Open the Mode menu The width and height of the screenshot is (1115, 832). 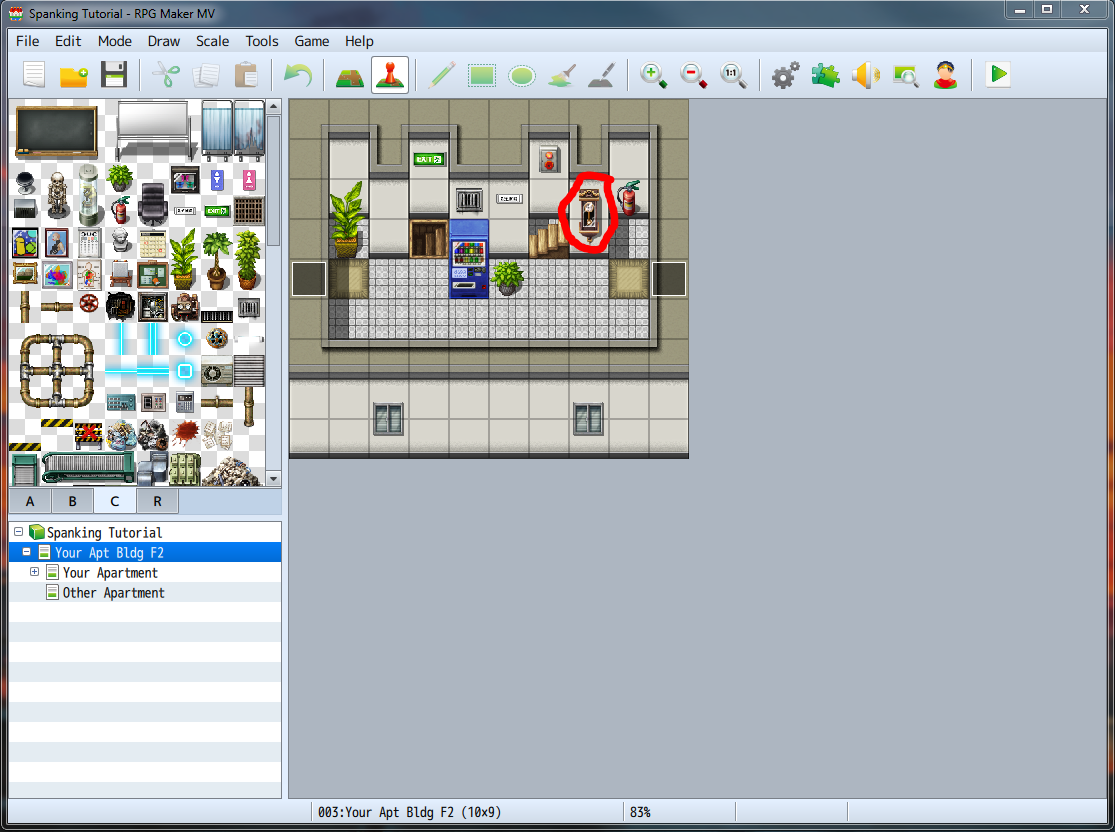pos(114,41)
